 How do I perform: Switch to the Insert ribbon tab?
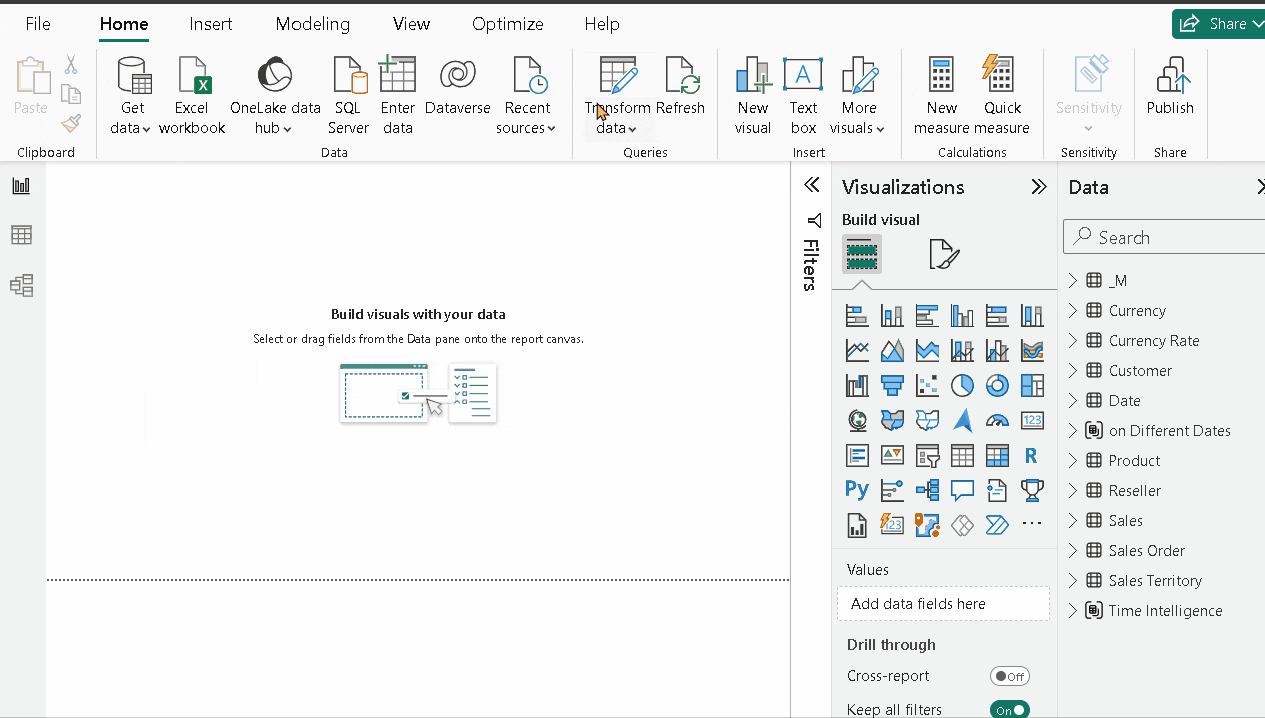click(211, 24)
